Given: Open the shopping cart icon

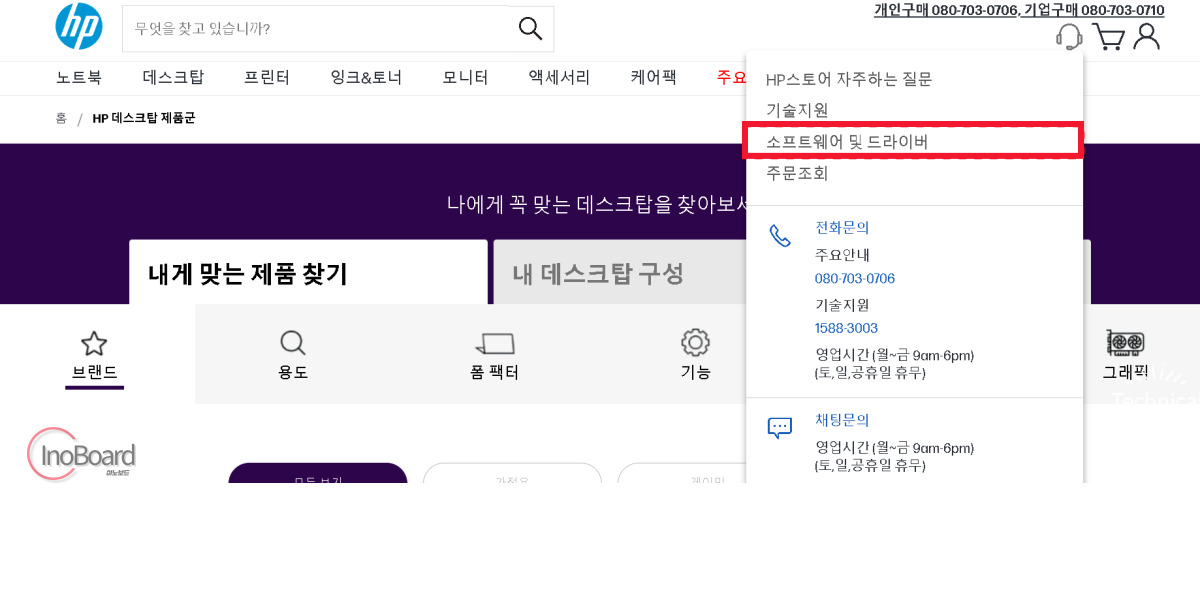Looking at the screenshot, I should (1108, 37).
